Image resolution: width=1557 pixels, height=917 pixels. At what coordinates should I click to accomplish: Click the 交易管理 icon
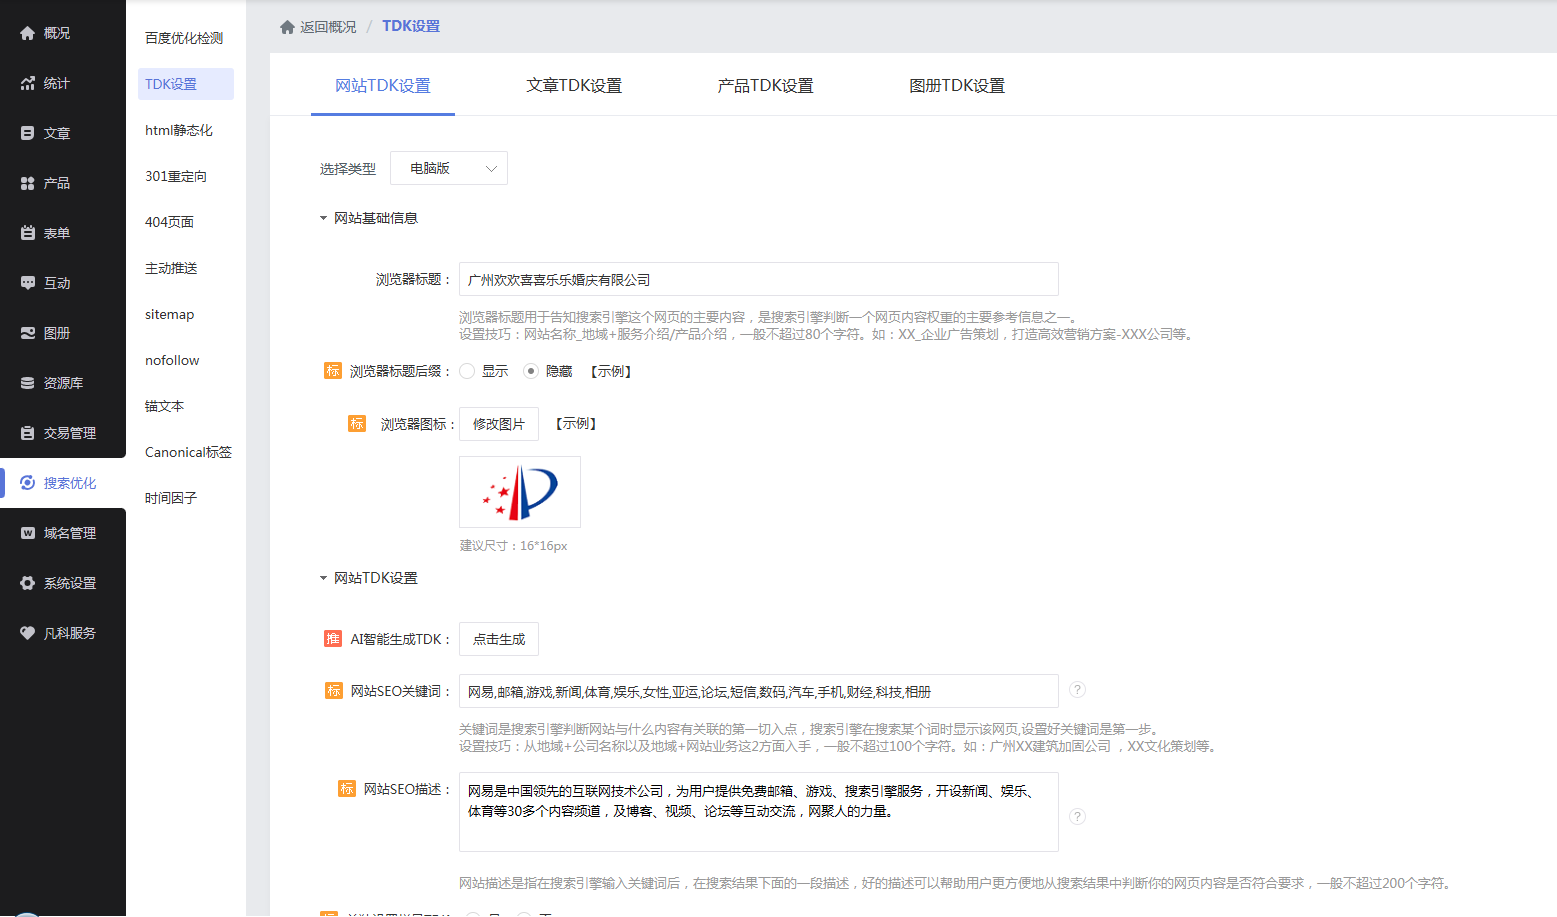(x=28, y=433)
